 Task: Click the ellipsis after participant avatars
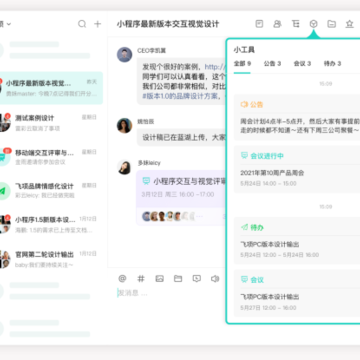pos(200,216)
